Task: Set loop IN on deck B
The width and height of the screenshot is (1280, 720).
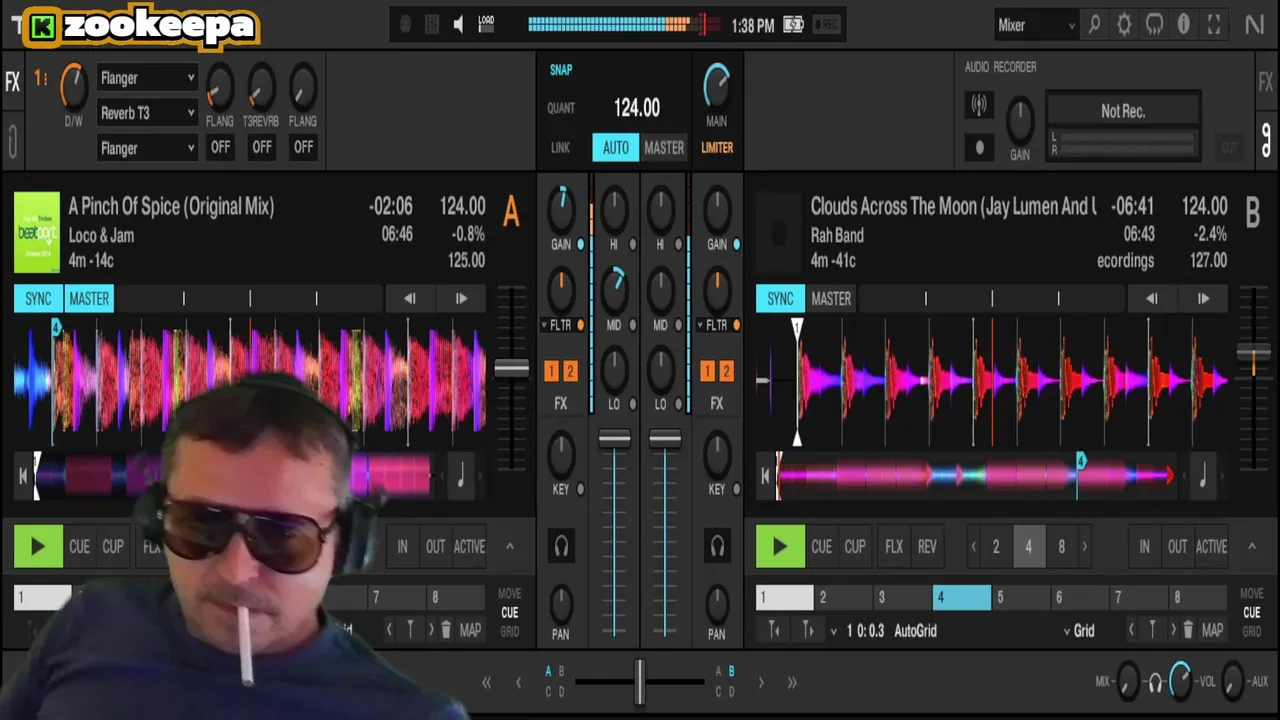Action: click(x=1144, y=546)
